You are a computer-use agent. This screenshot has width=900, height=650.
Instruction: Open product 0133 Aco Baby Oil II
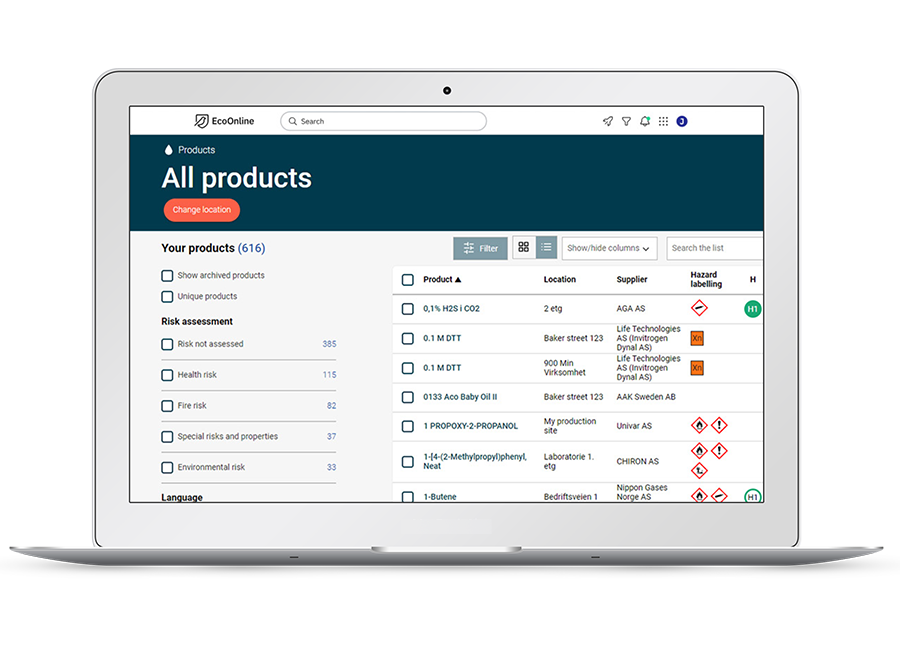coord(460,397)
